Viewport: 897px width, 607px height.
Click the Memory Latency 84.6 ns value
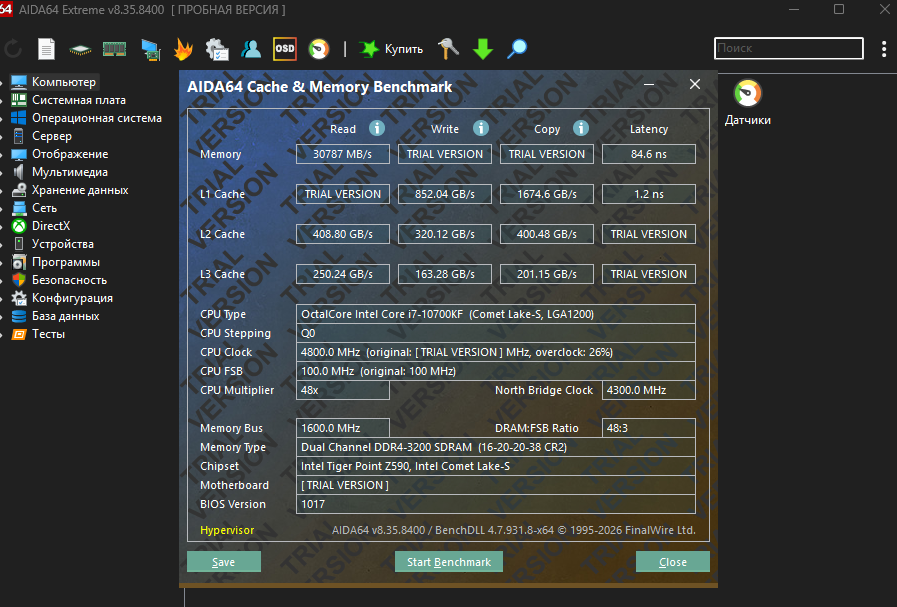pyautogui.click(x=649, y=154)
